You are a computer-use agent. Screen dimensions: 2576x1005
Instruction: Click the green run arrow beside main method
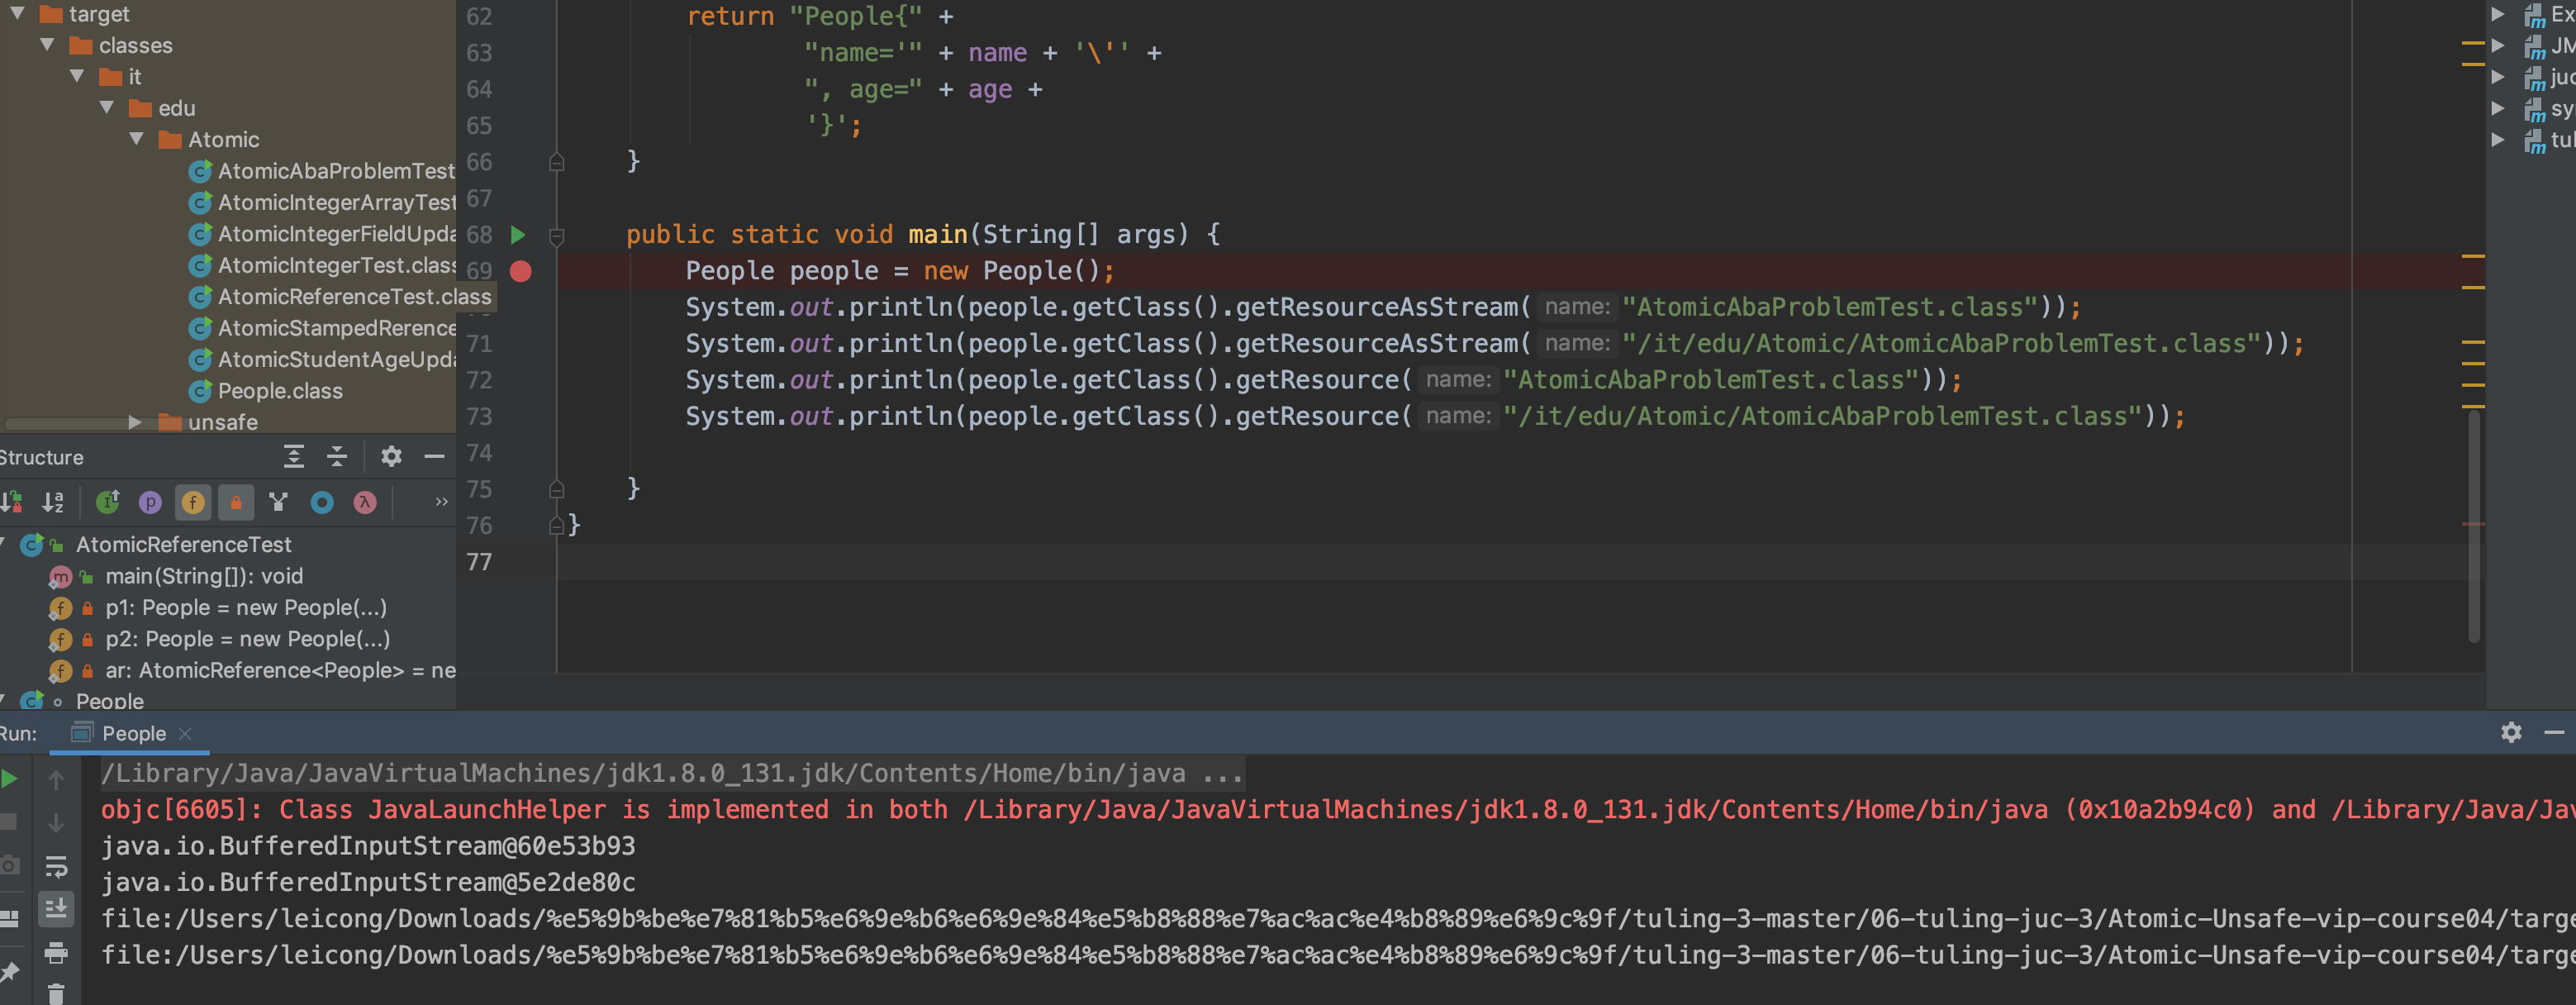518,235
